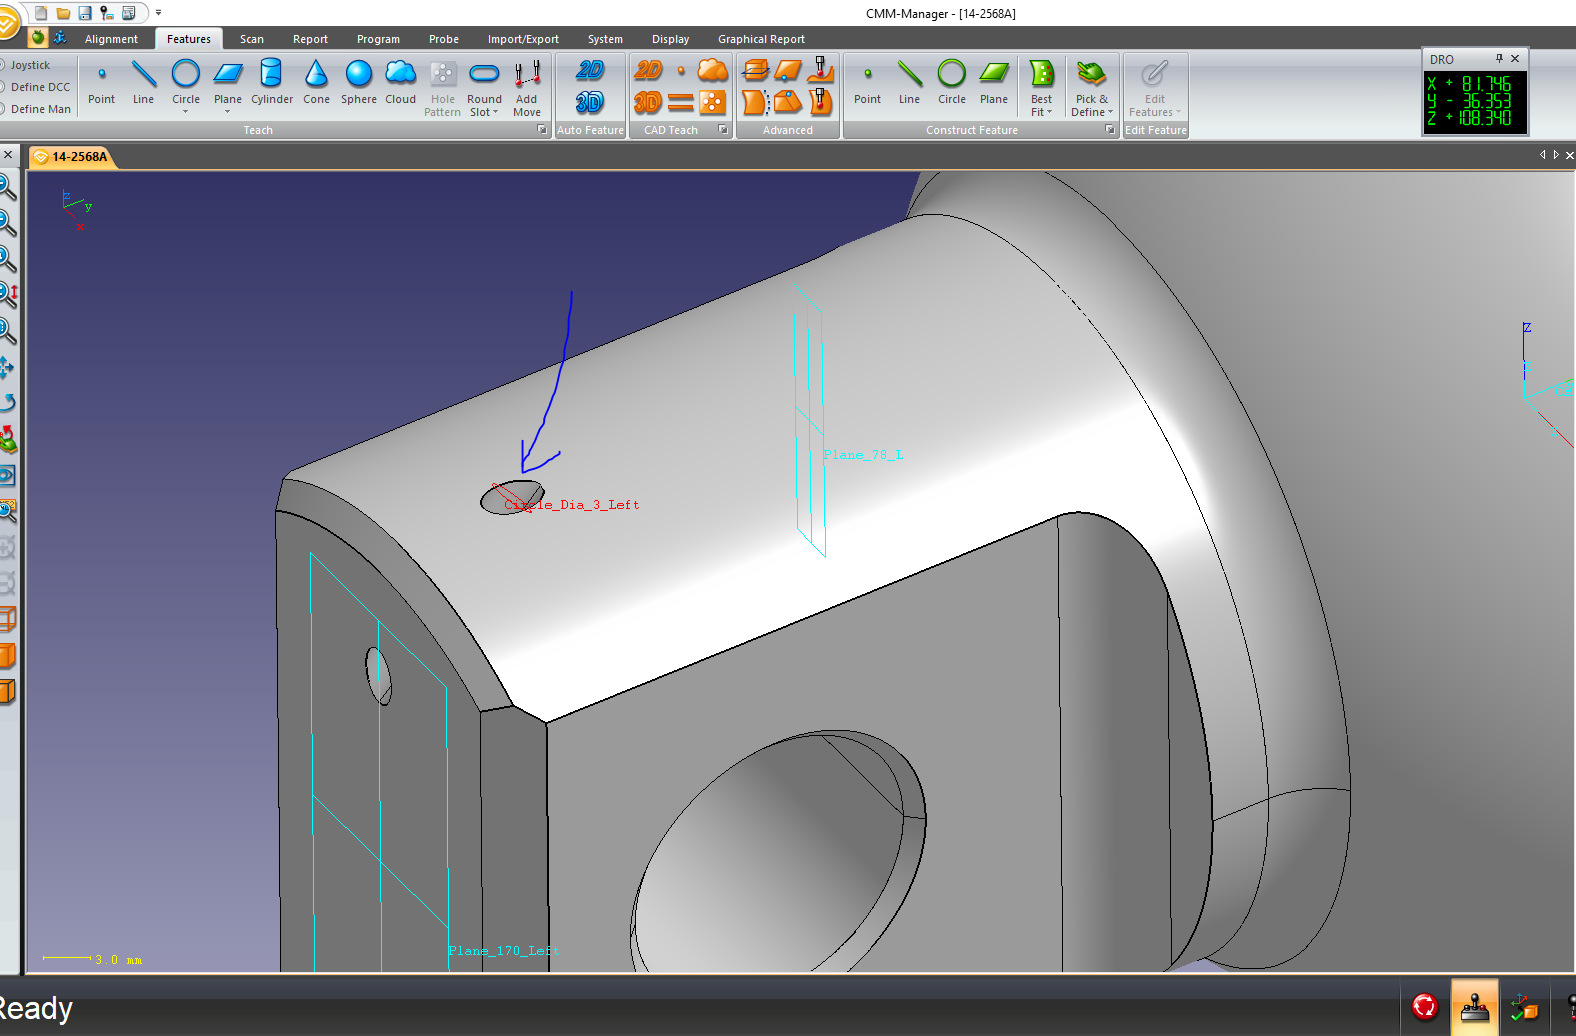Click the green apple icon beside Alignment tab
The height and width of the screenshot is (1036, 1576).
click(x=38, y=38)
